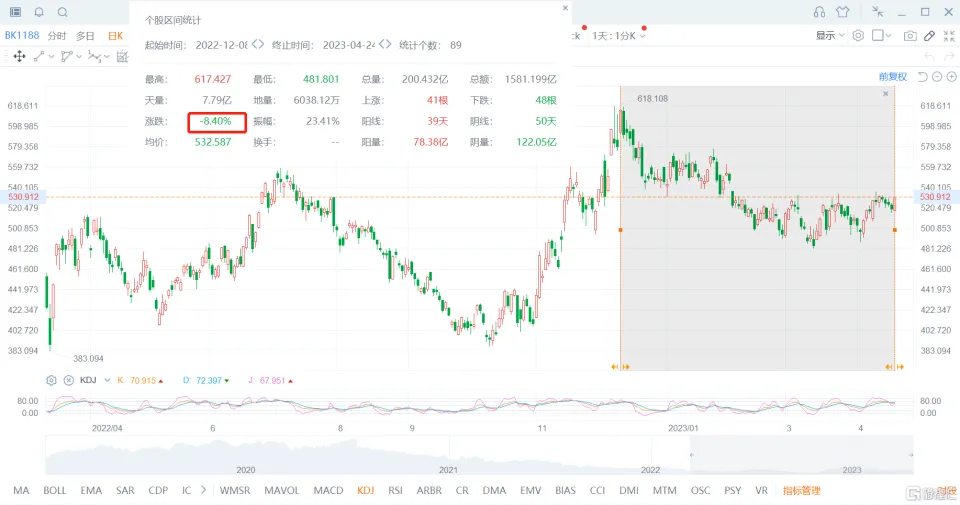
Task: Select the MACD indicator tab
Action: [328, 490]
